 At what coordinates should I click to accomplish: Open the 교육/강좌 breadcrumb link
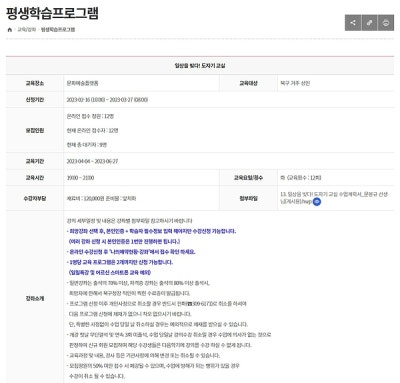tap(27, 30)
